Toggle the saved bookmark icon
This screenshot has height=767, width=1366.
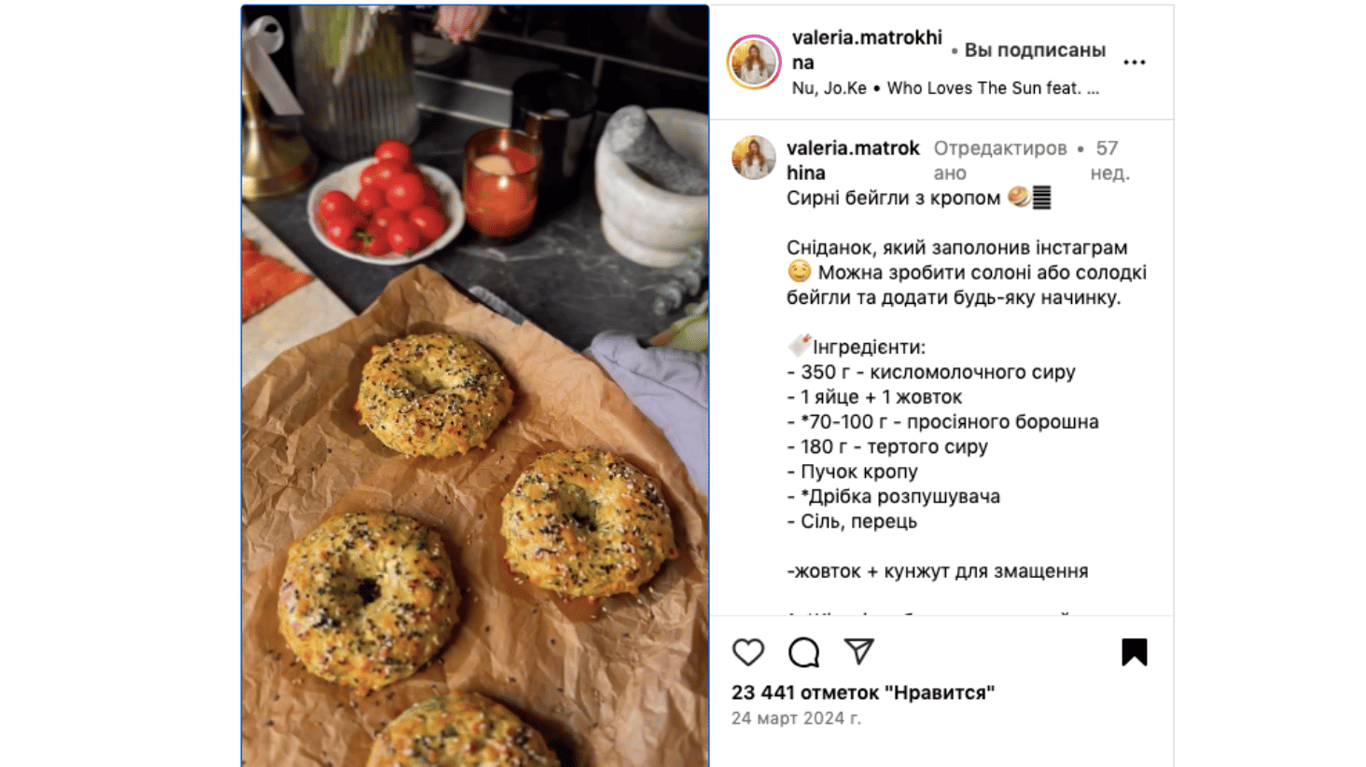pos(1134,653)
